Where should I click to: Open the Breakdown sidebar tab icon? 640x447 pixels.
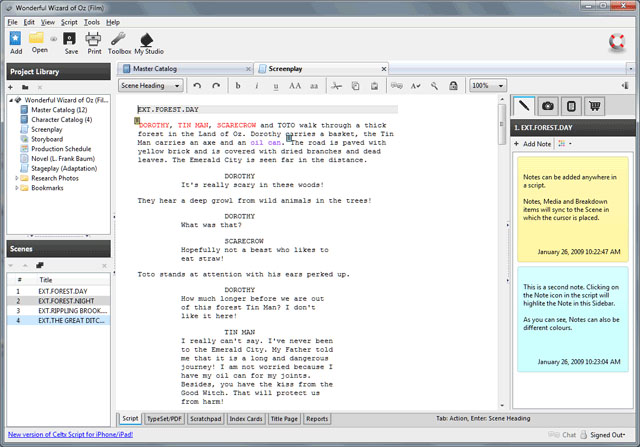571,106
